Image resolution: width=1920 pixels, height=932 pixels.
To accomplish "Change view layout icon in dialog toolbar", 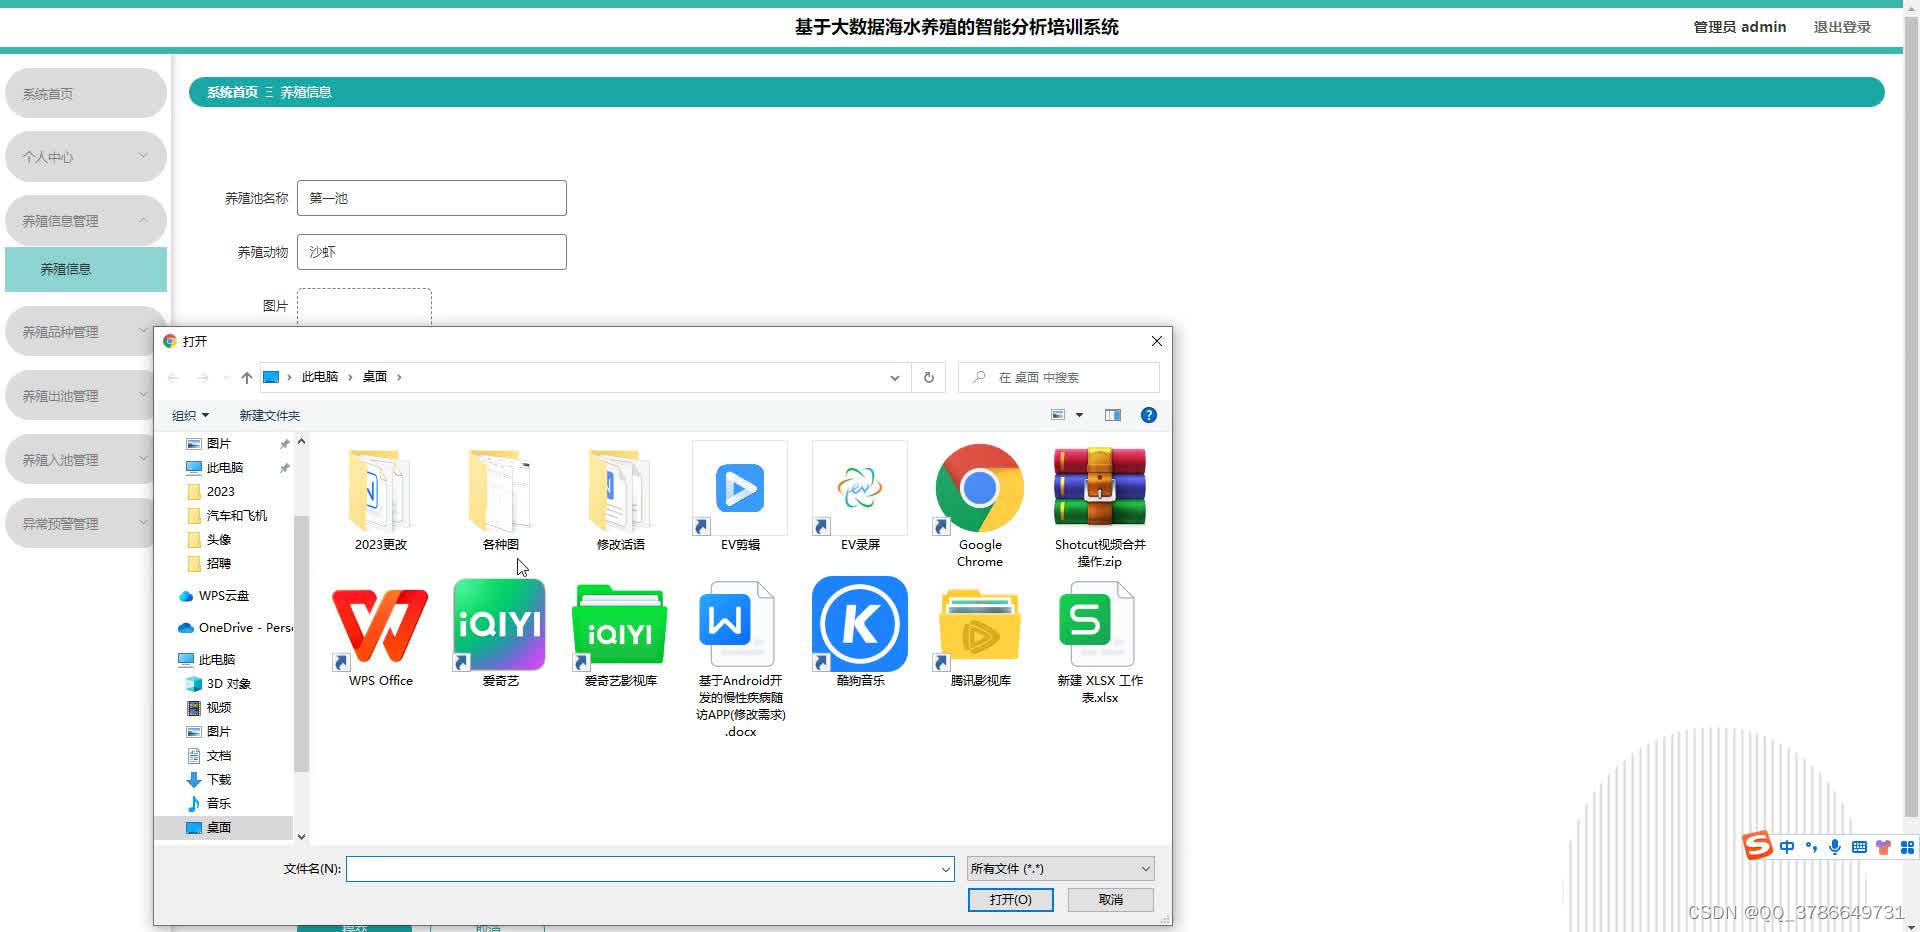I will click(x=1058, y=415).
